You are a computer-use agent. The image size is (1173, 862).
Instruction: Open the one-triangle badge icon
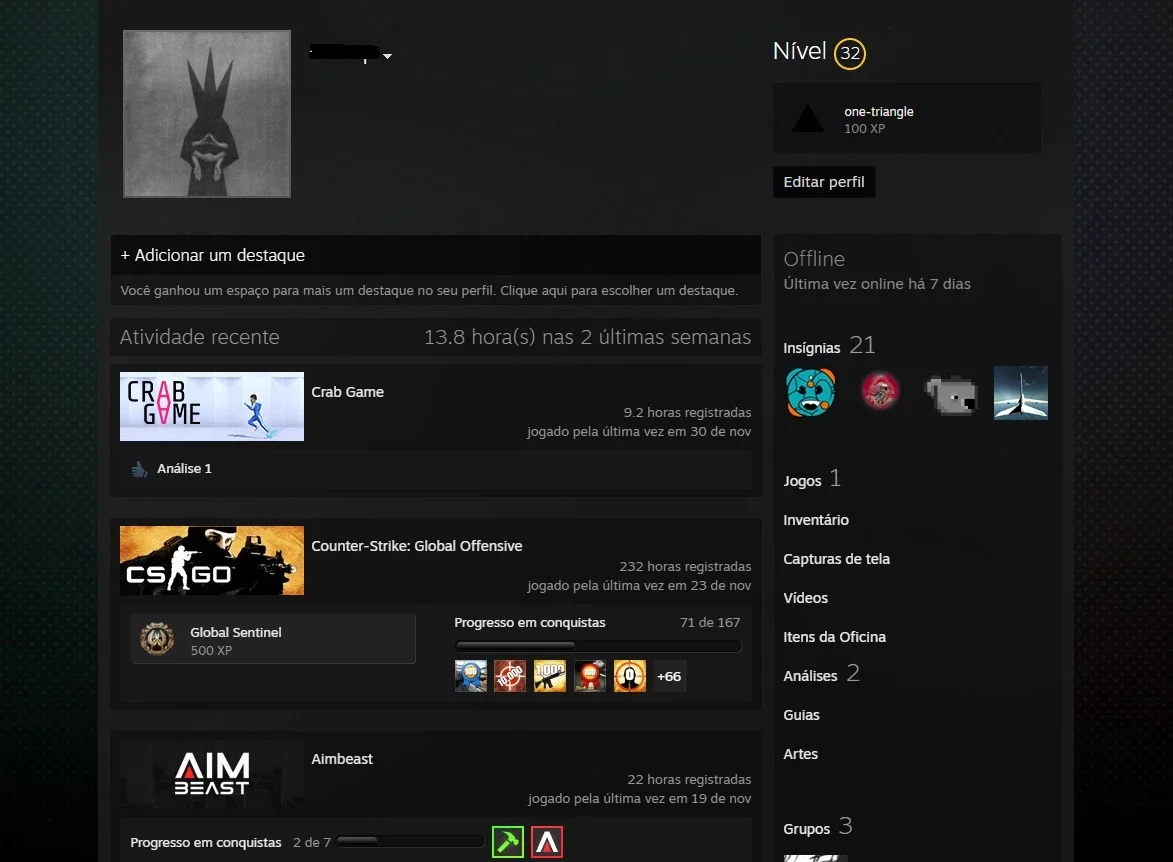pyautogui.click(x=808, y=119)
